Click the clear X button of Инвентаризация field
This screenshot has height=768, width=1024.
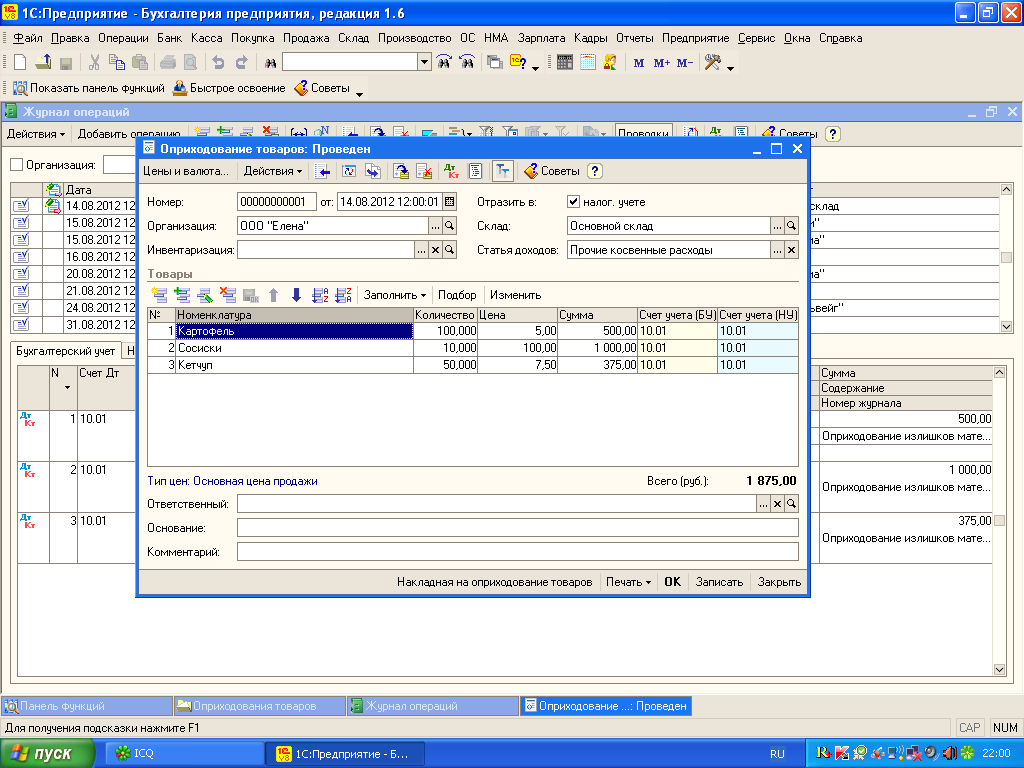(x=436, y=250)
